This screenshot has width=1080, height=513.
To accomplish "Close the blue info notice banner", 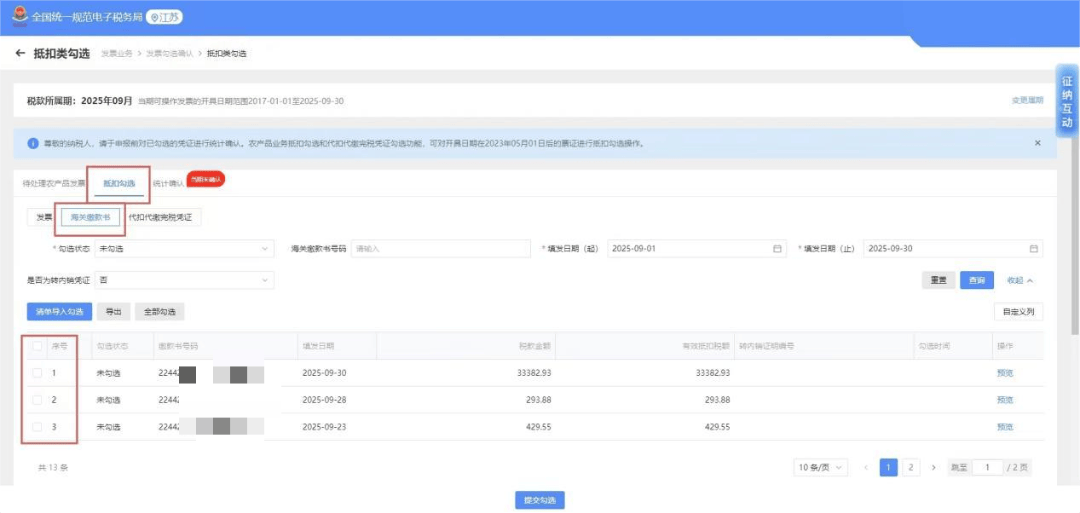I will pyautogui.click(x=1037, y=143).
